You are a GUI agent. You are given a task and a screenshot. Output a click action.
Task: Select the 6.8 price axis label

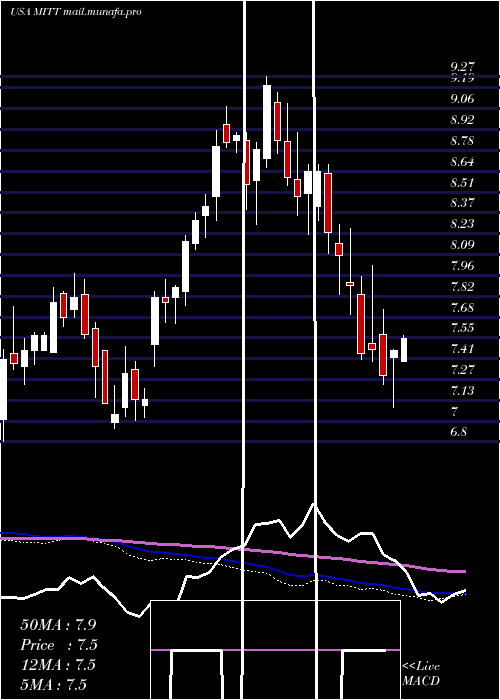(459, 432)
